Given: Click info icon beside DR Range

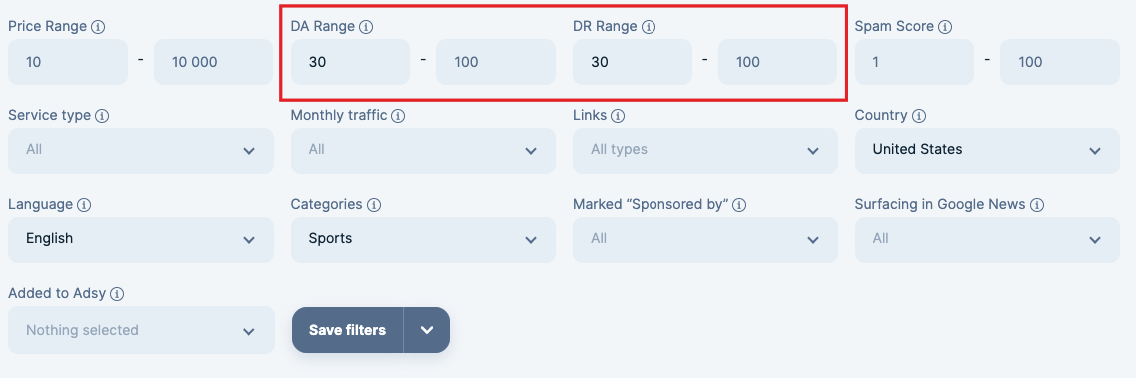Looking at the screenshot, I should point(649,27).
